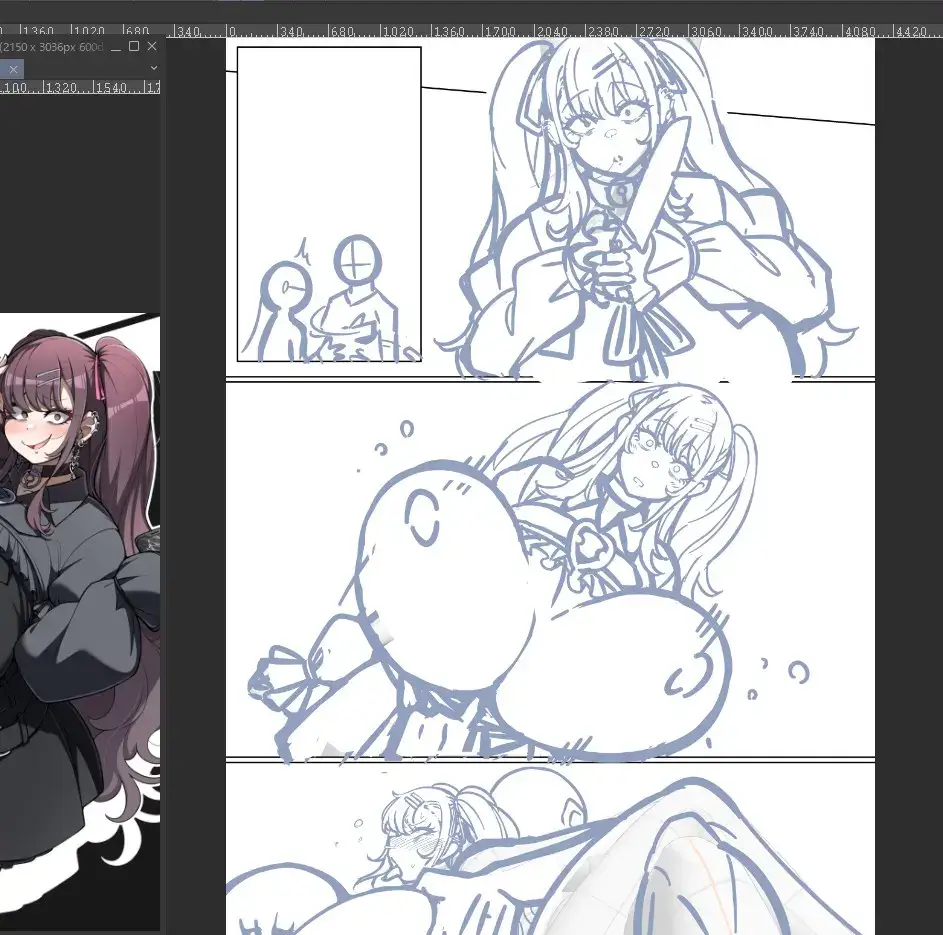Expand the document tab list chevron
Image resolution: width=943 pixels, height=935 pixels.
(153, 68)
